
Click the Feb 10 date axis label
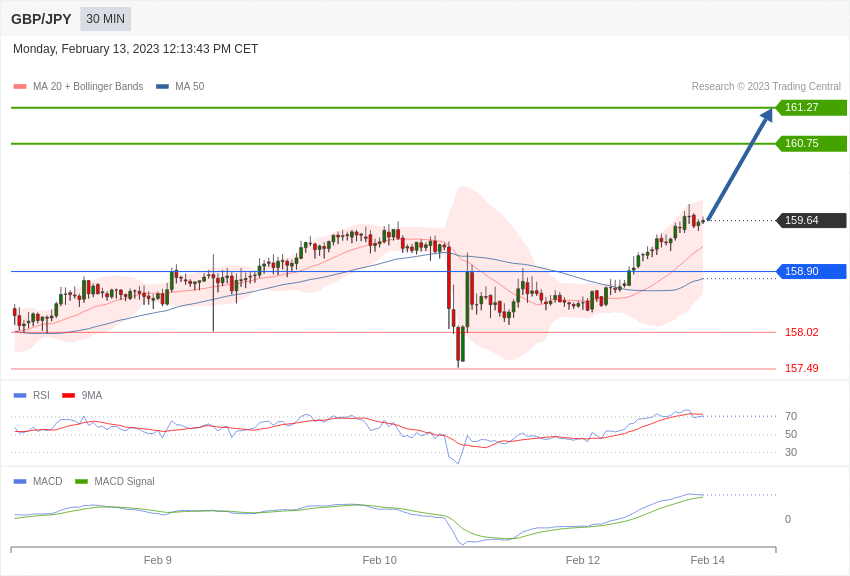click(379, 560)
